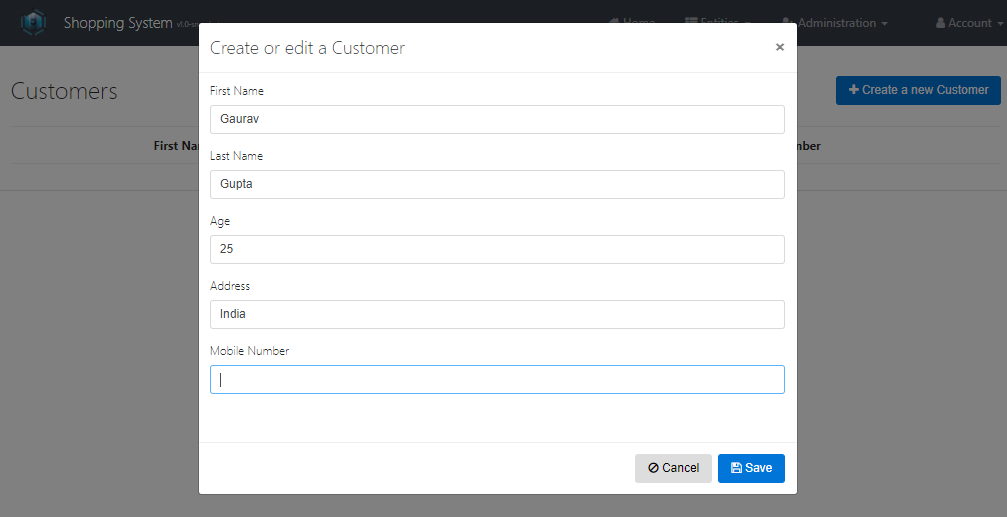The height and width of the screenshot is (517, 1007).
Task: Click the ban icon on Cancel
Action: [653, 468]
